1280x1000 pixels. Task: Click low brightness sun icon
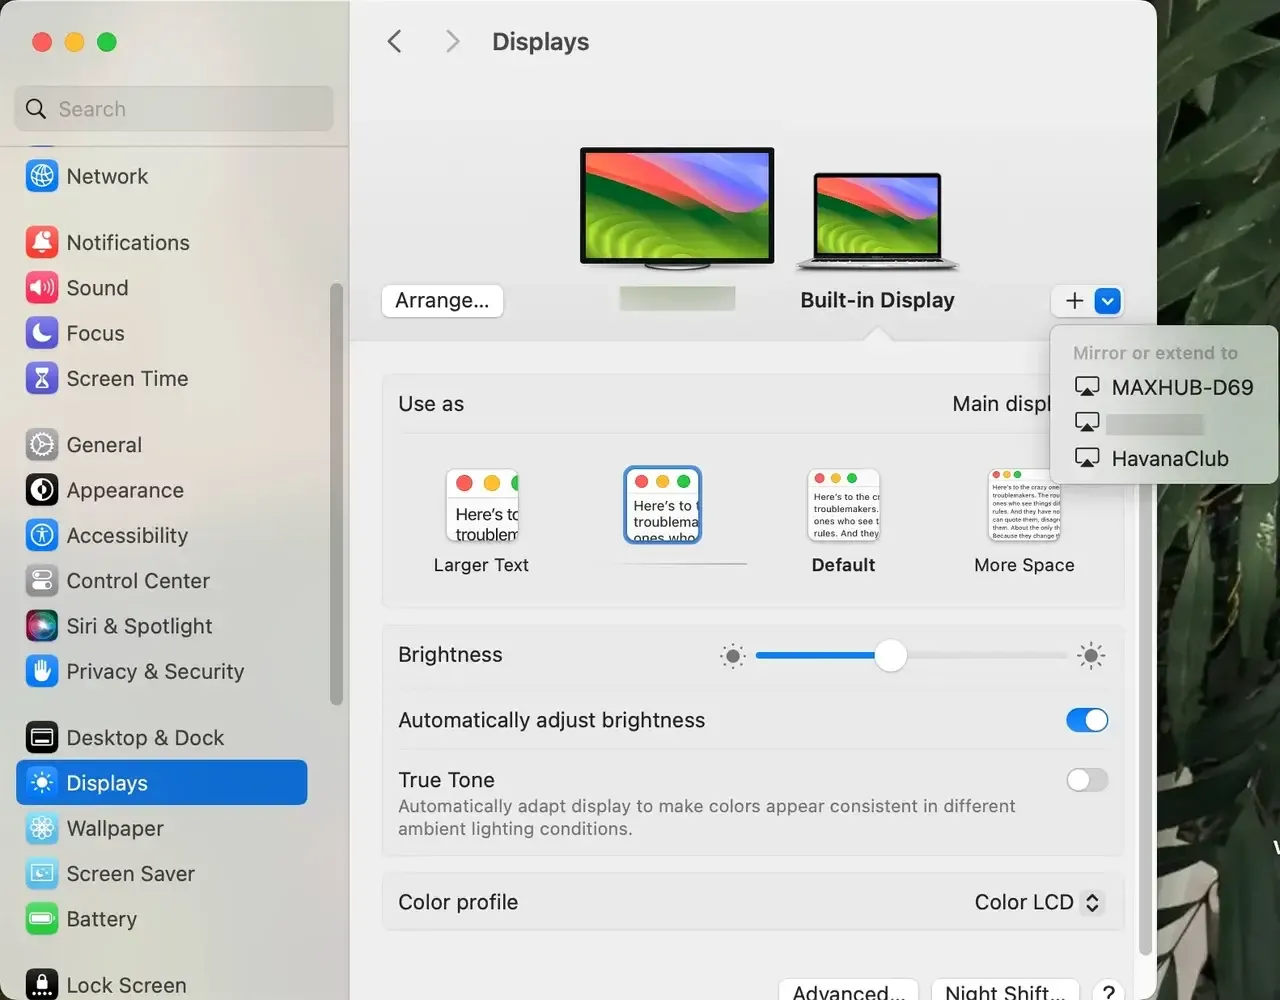733,656
